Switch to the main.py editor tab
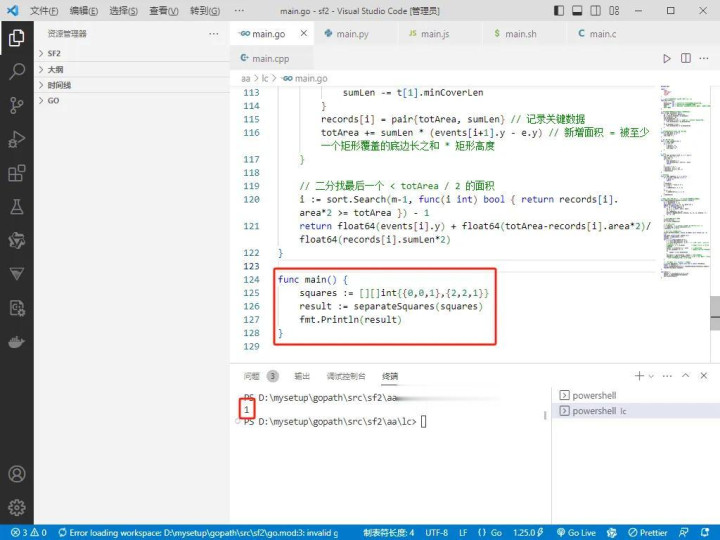Image resolution: width=720 pixels, height=540 pixels. [346, 34]
